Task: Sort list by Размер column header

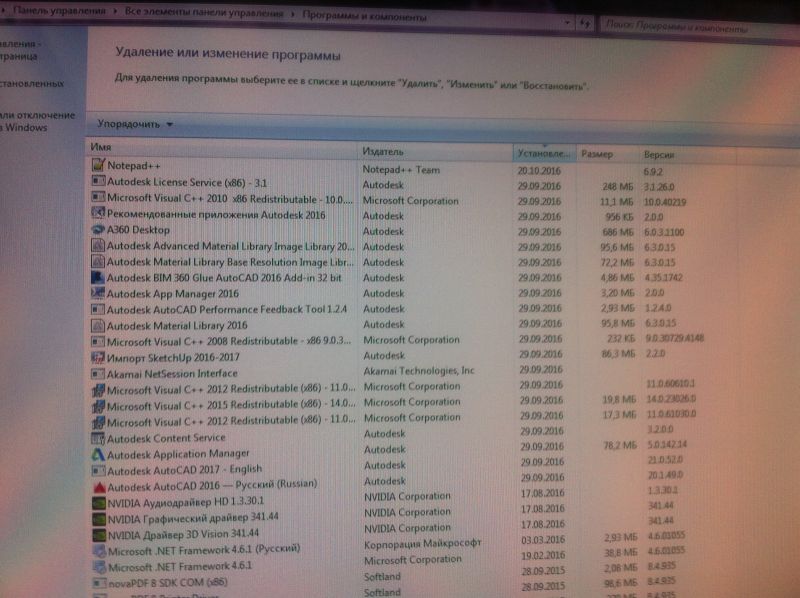Action: pos(607,154)
